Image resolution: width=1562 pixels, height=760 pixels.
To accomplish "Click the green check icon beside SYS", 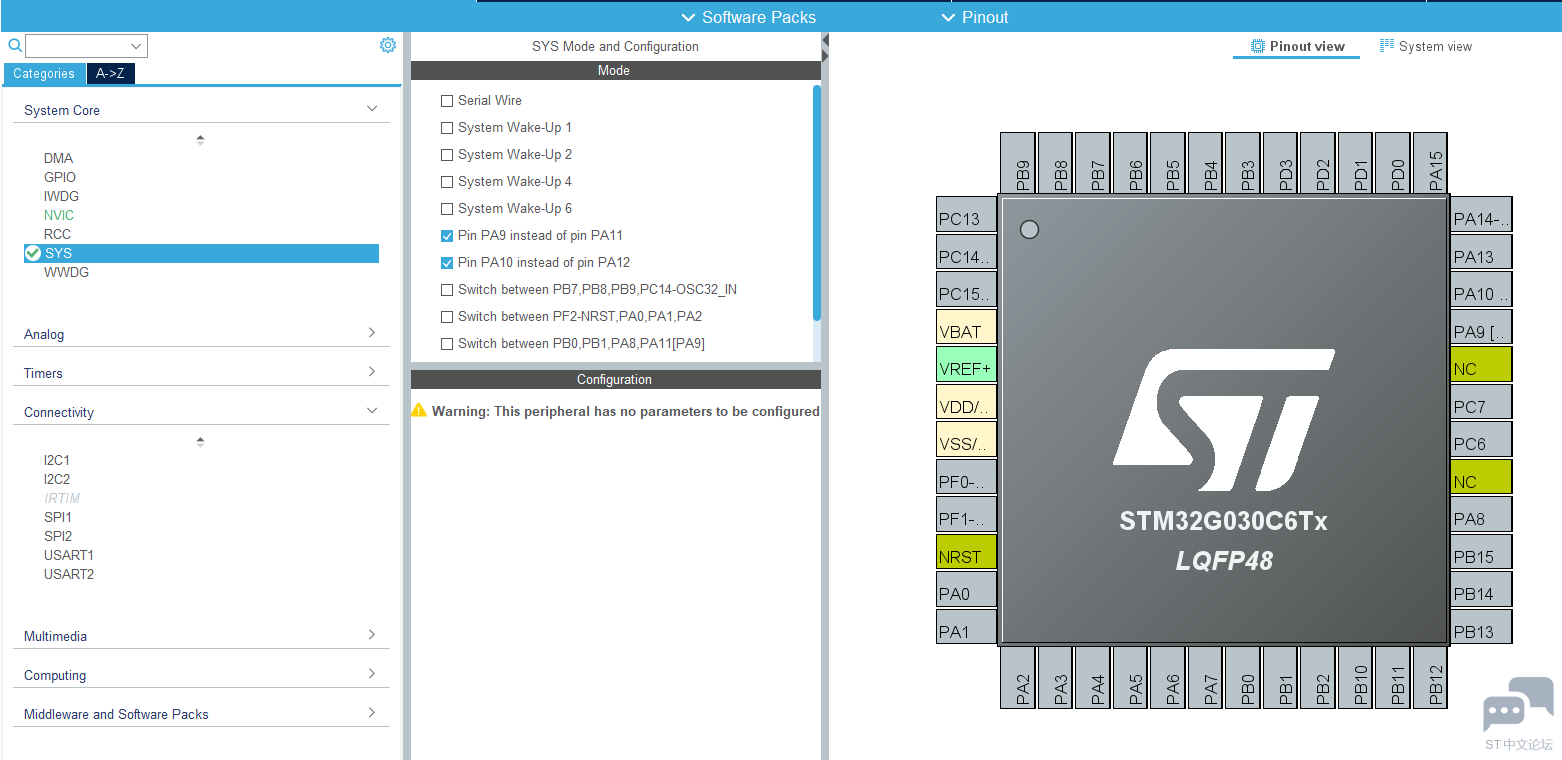I will coord(33,253).
